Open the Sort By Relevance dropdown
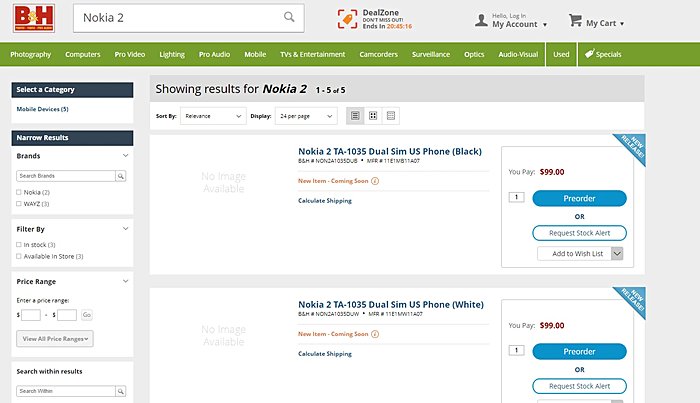Image resolution: width=700 pixels, height=403 pixels. 212,116
